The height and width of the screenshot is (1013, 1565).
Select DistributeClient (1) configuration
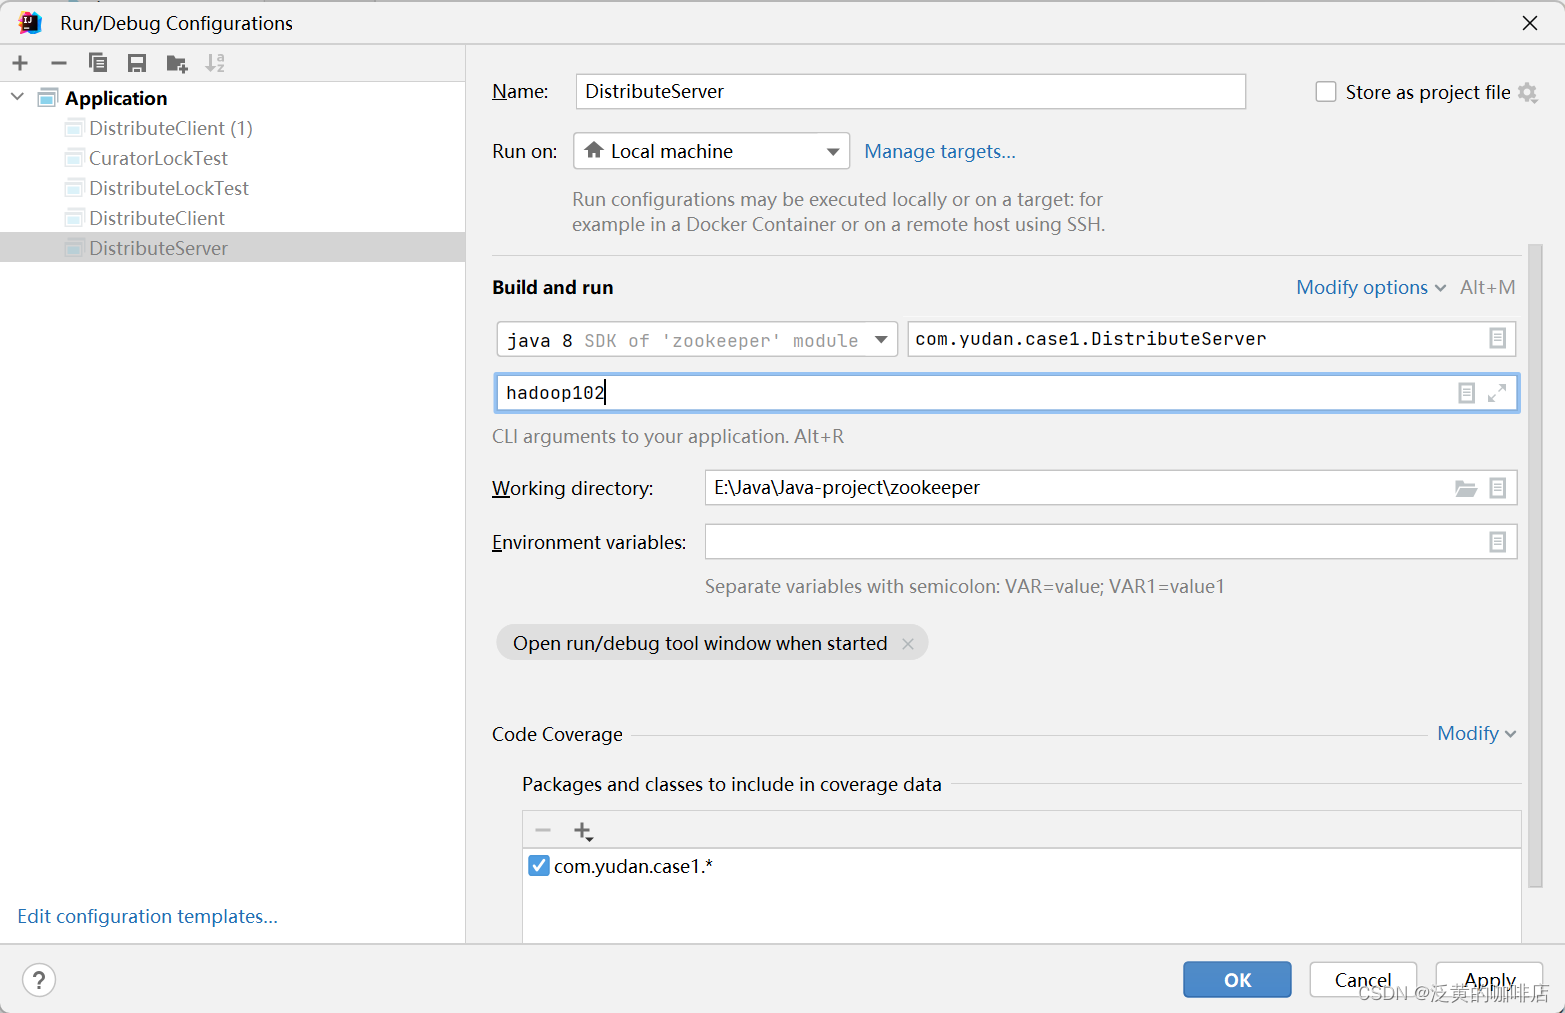point(171,128)
